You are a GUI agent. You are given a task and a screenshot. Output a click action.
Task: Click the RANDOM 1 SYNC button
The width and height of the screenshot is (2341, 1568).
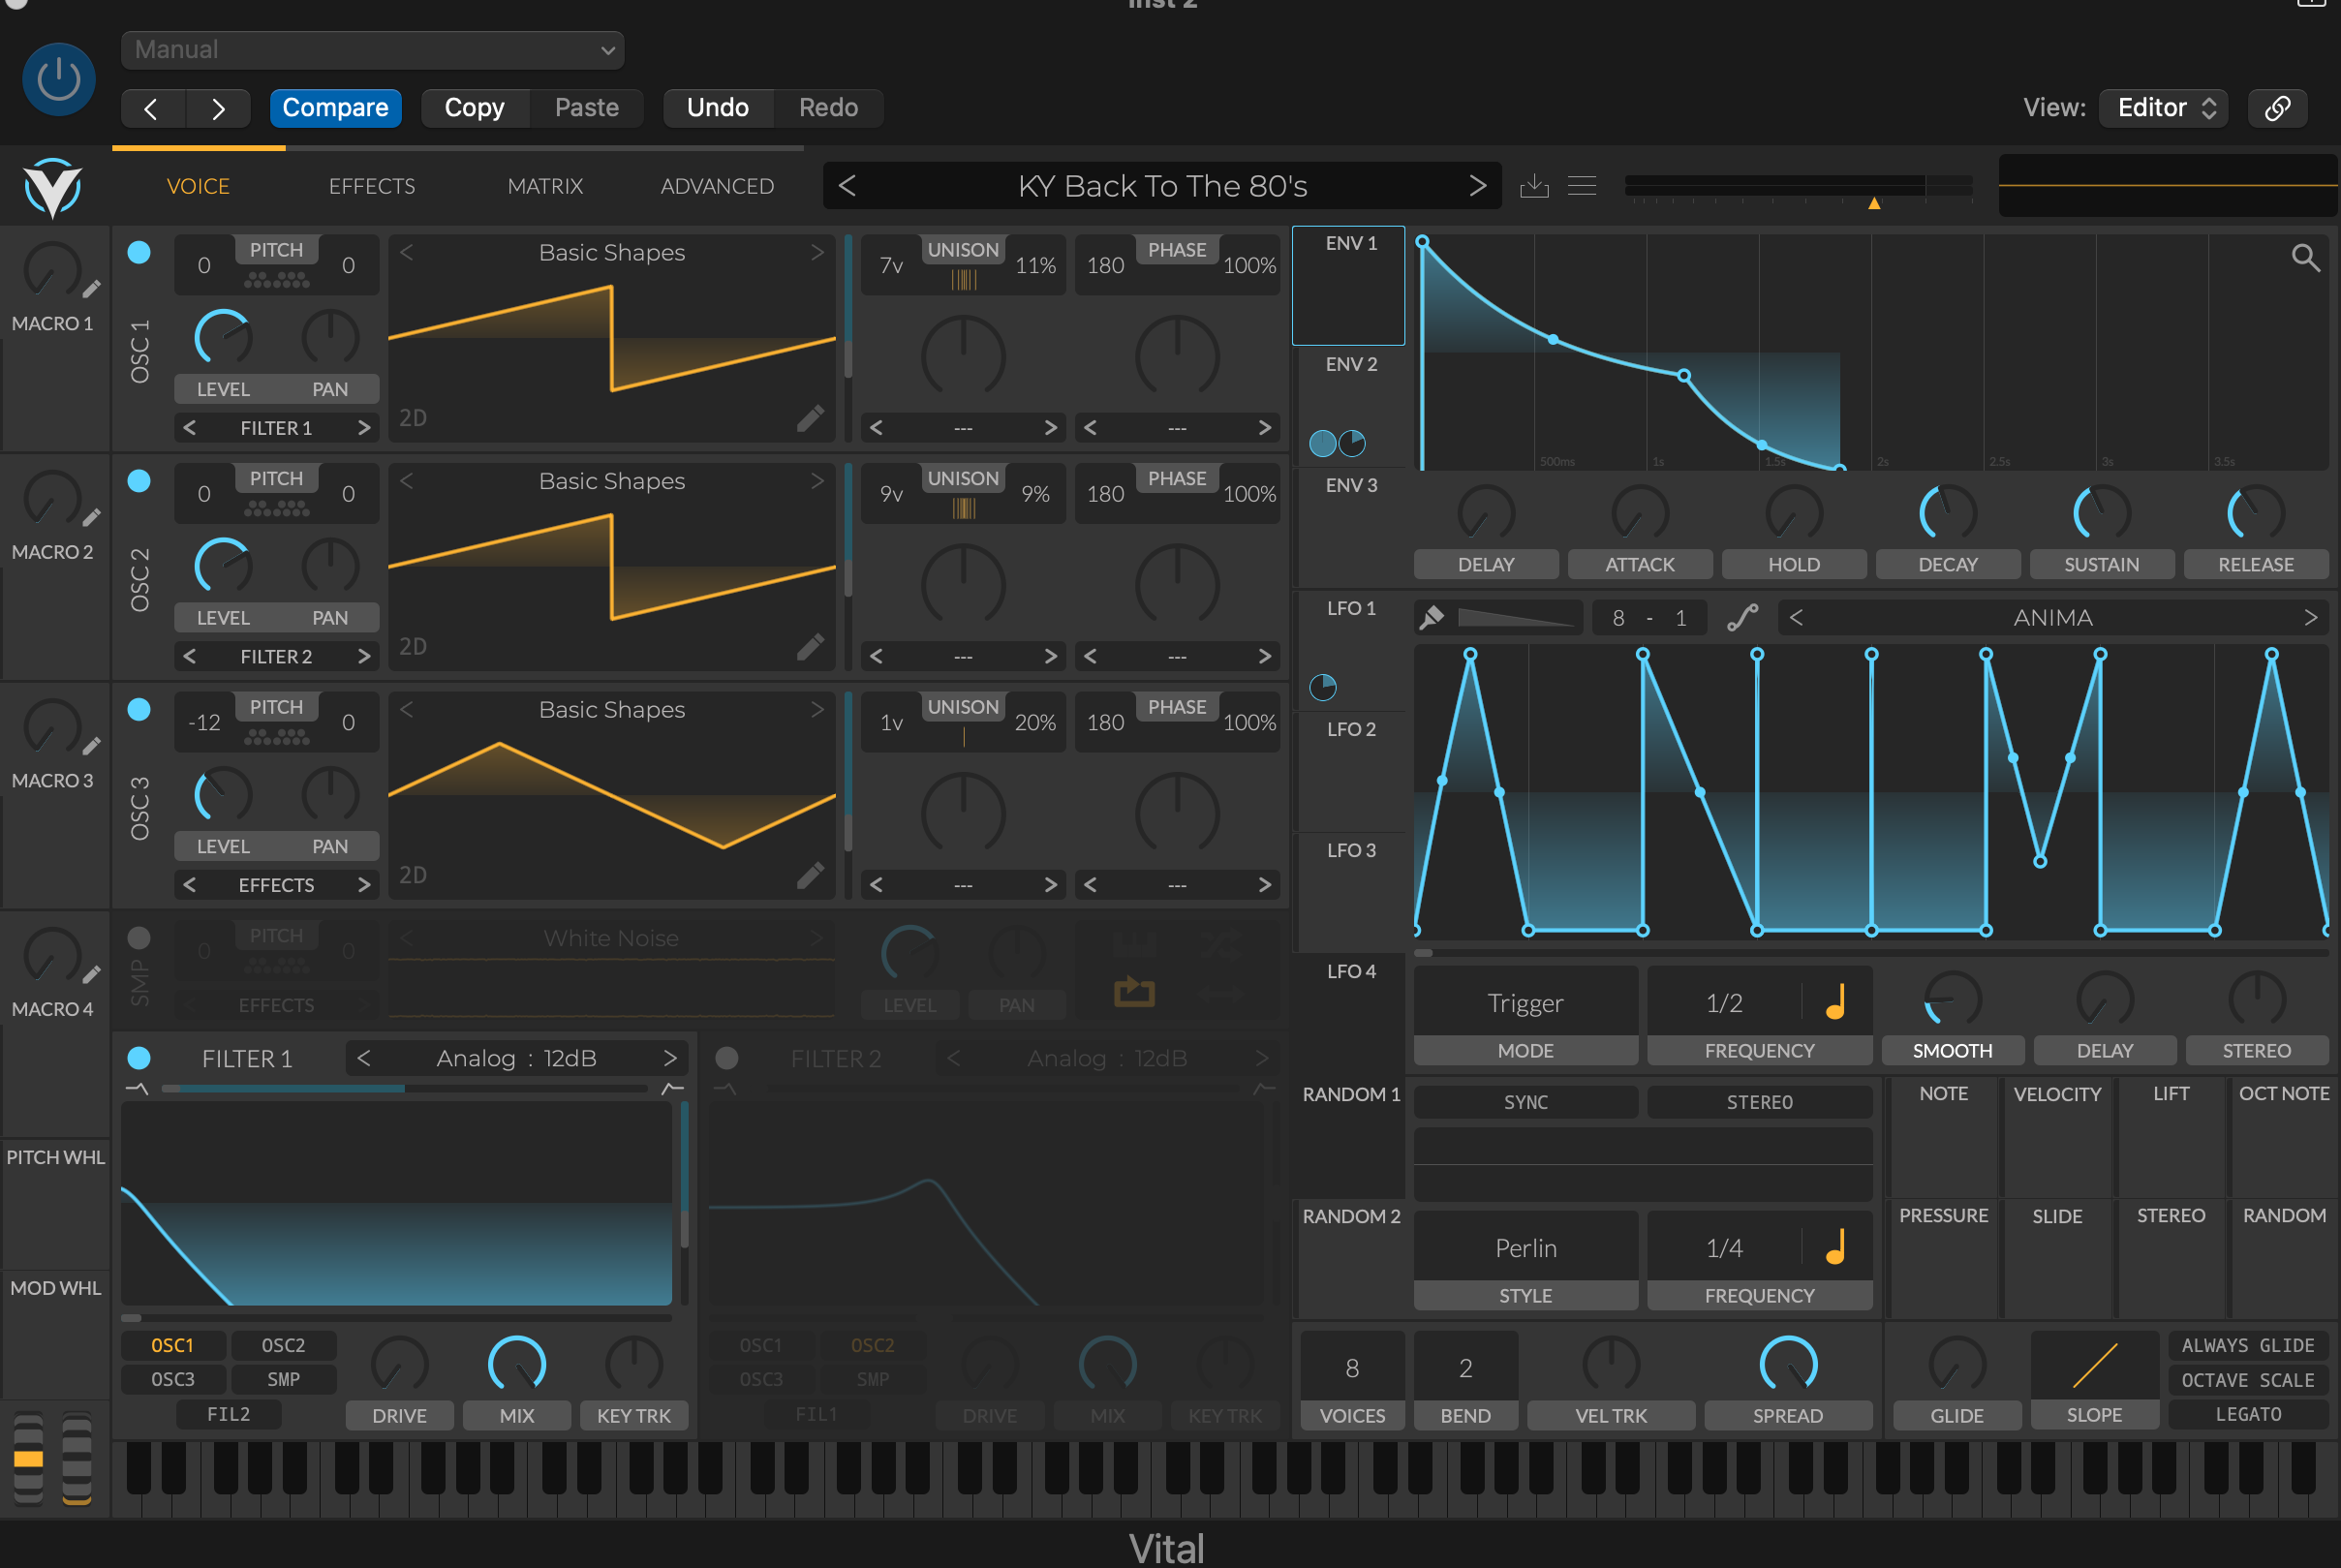coord(1525,1102)
